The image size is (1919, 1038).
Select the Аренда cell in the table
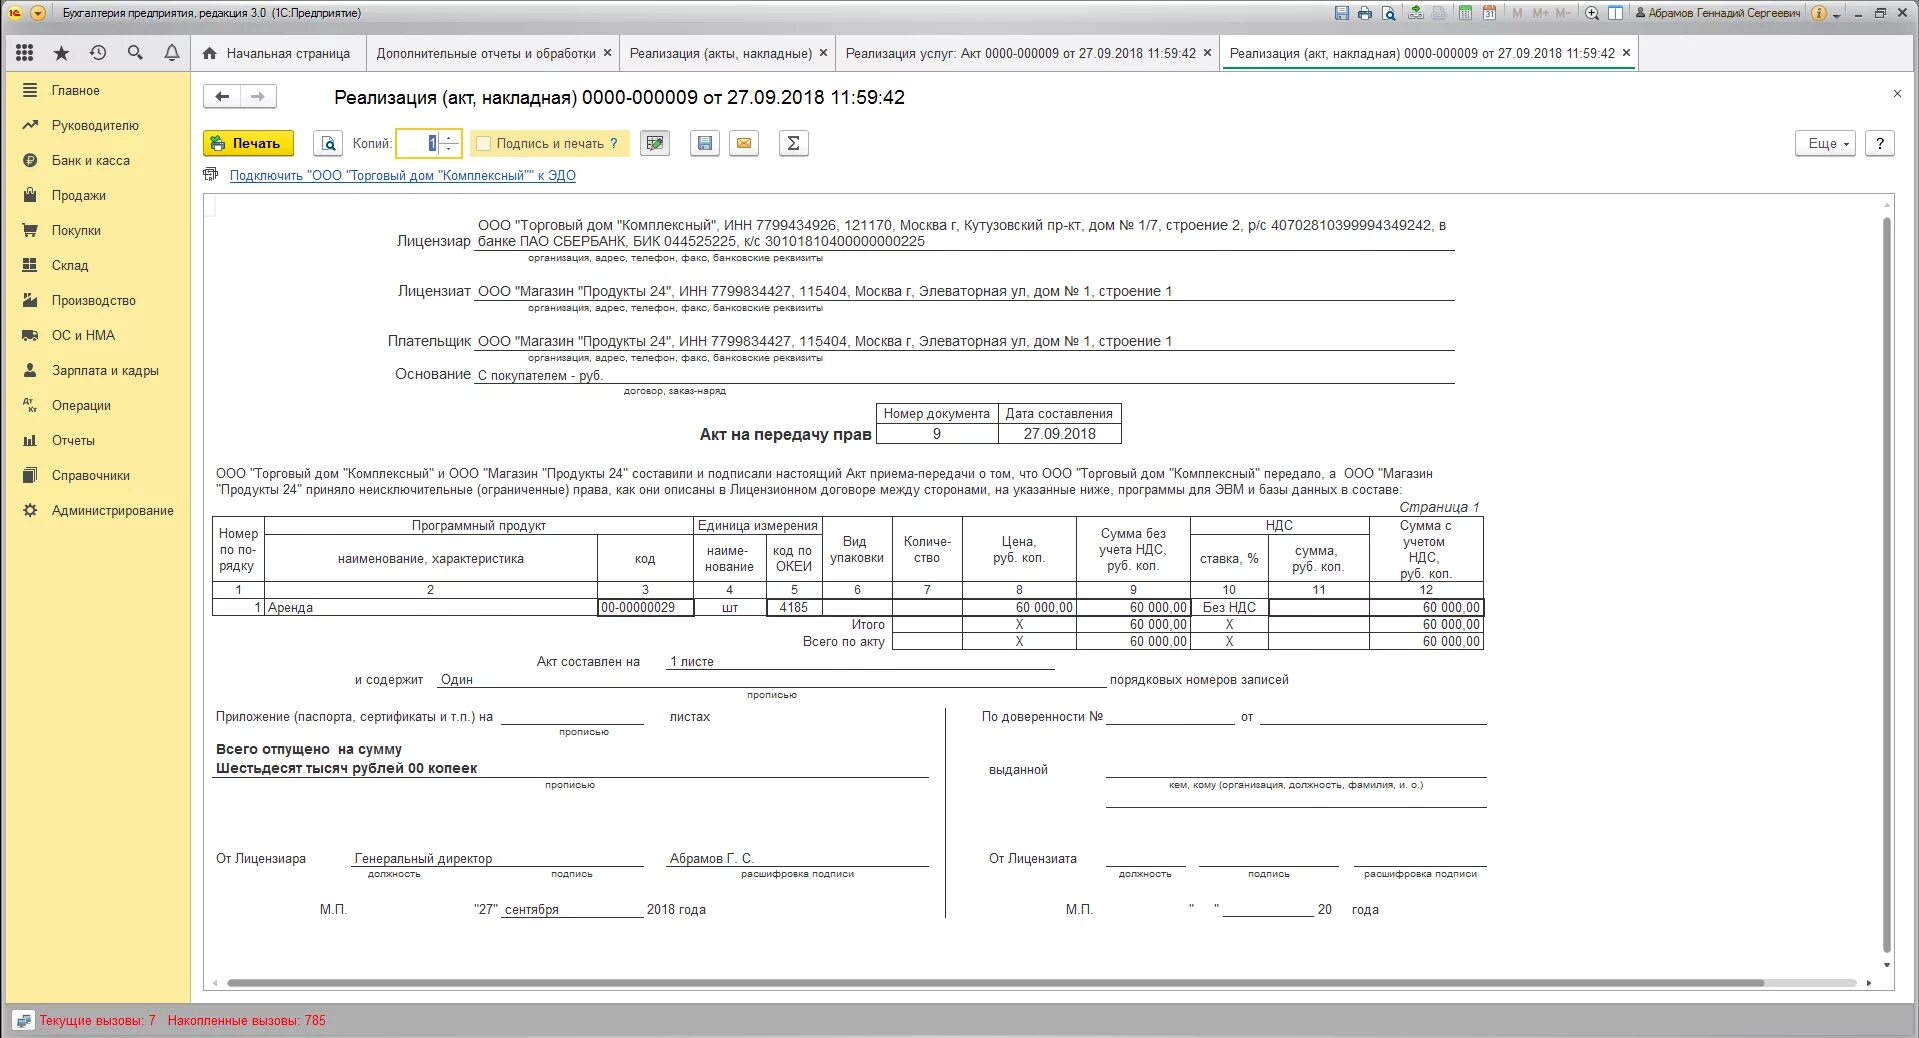tap(430, 607)
